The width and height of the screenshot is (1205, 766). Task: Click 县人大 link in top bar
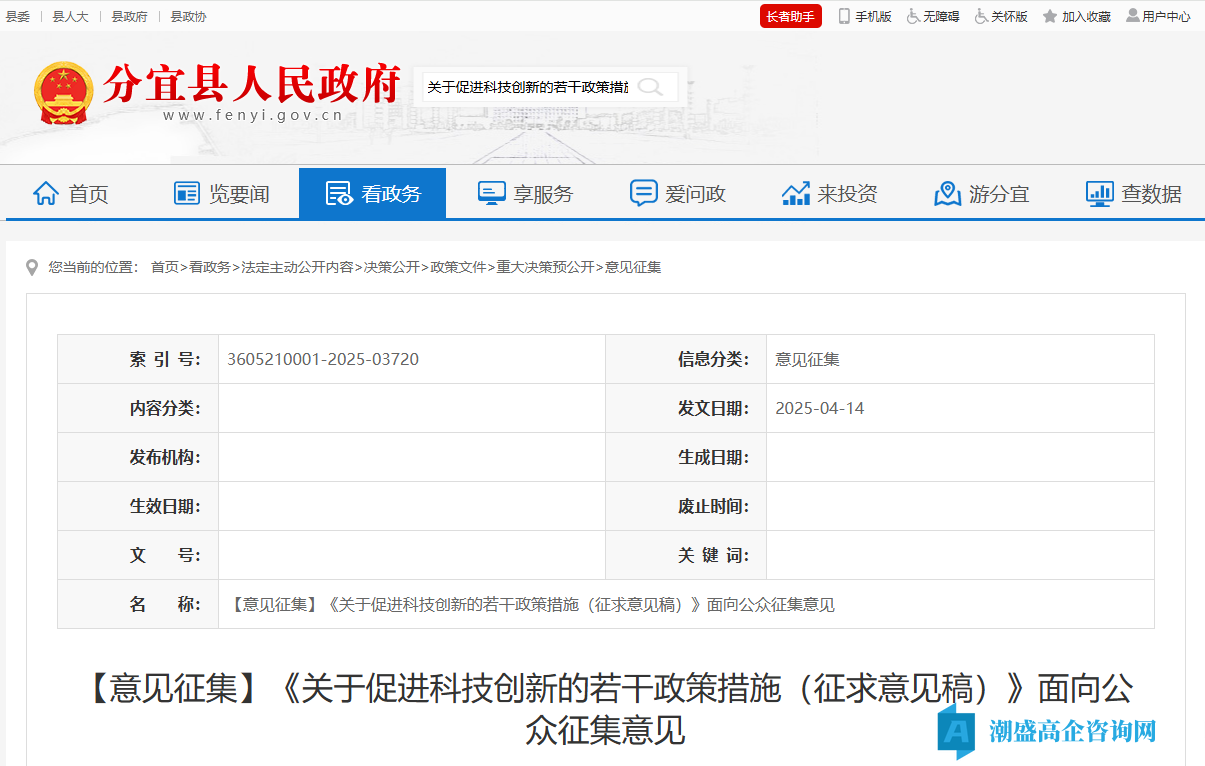pyautogui.click(x=70, y=16)
